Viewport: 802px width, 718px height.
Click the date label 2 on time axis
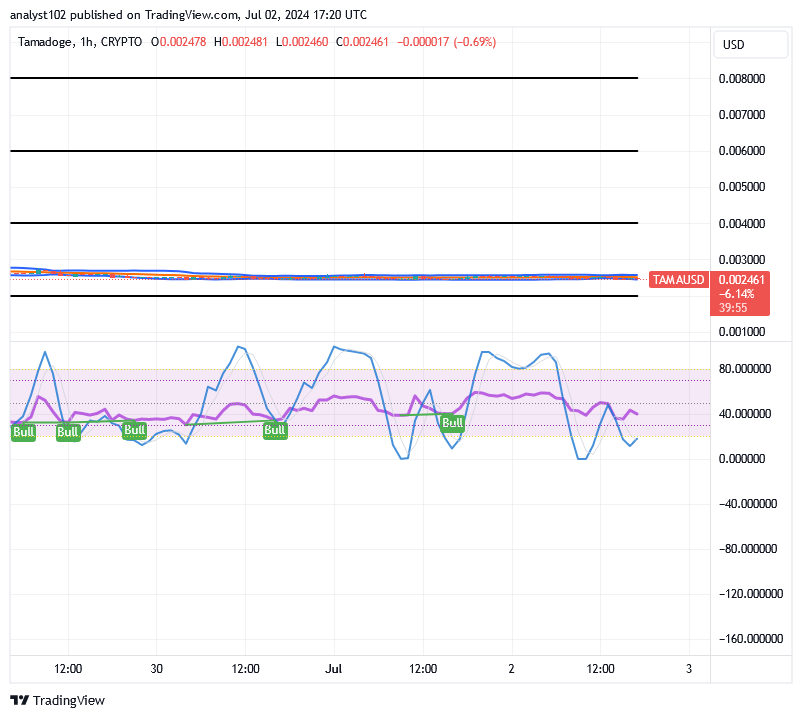pos(511,669)
